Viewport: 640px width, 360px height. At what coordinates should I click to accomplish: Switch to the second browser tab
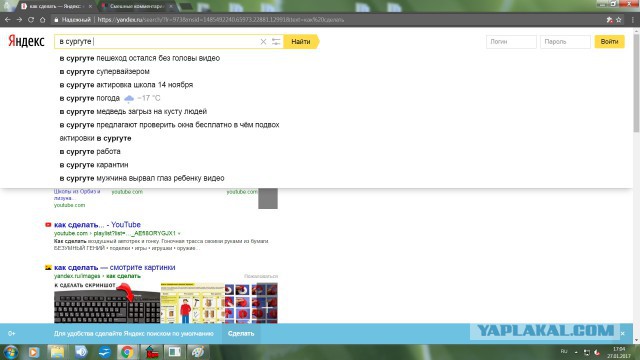coord(137,7)
